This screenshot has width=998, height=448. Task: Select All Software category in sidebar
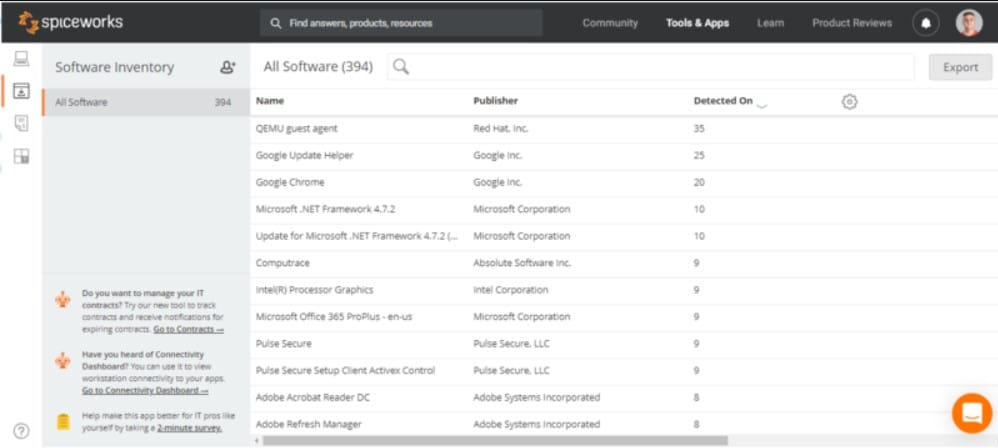pos(146,102)
